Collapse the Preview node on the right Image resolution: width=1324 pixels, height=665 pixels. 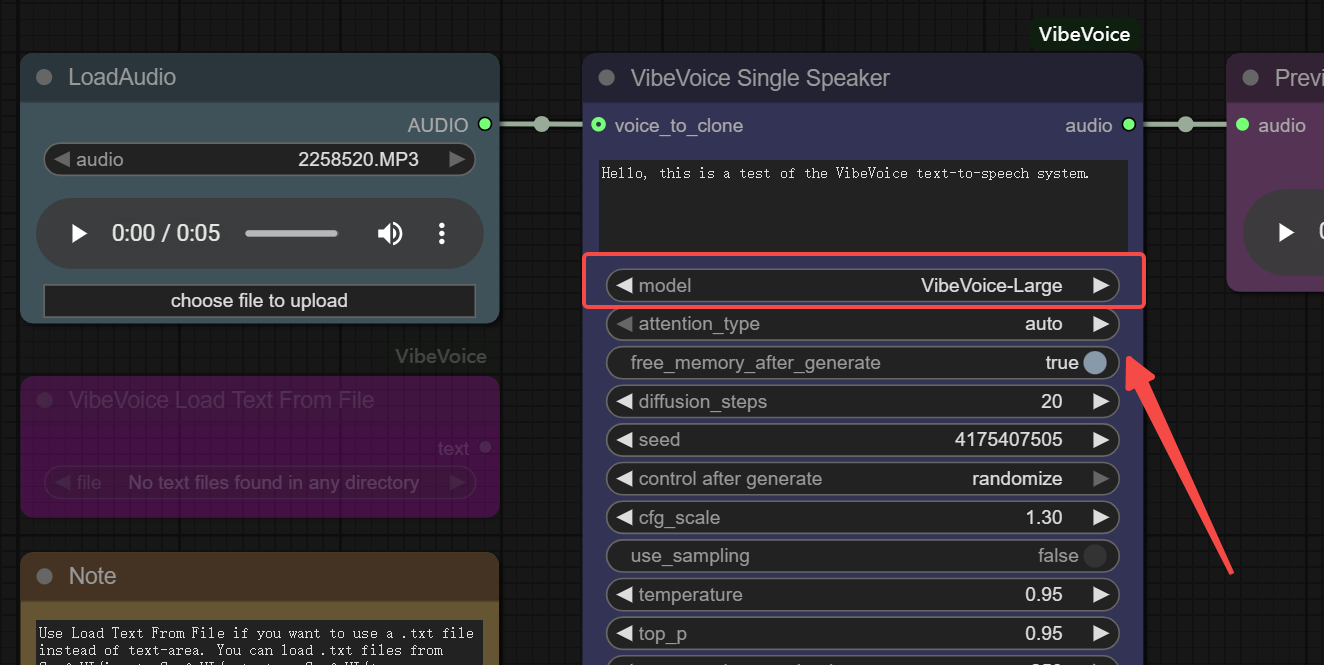click(x=1250, y=78)
